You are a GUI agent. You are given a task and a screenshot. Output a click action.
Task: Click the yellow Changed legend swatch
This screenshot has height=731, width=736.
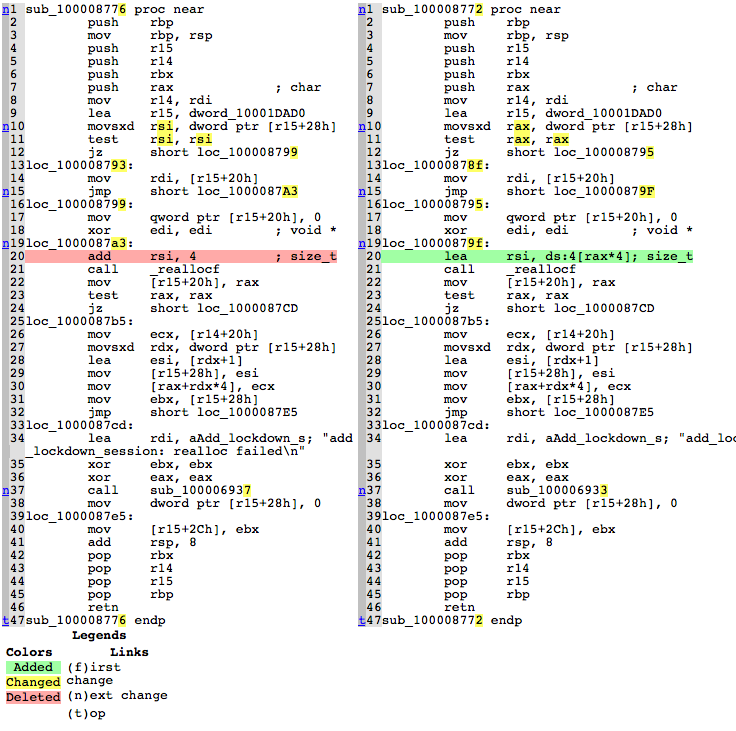pyautogui.click(x=32, y=682)
